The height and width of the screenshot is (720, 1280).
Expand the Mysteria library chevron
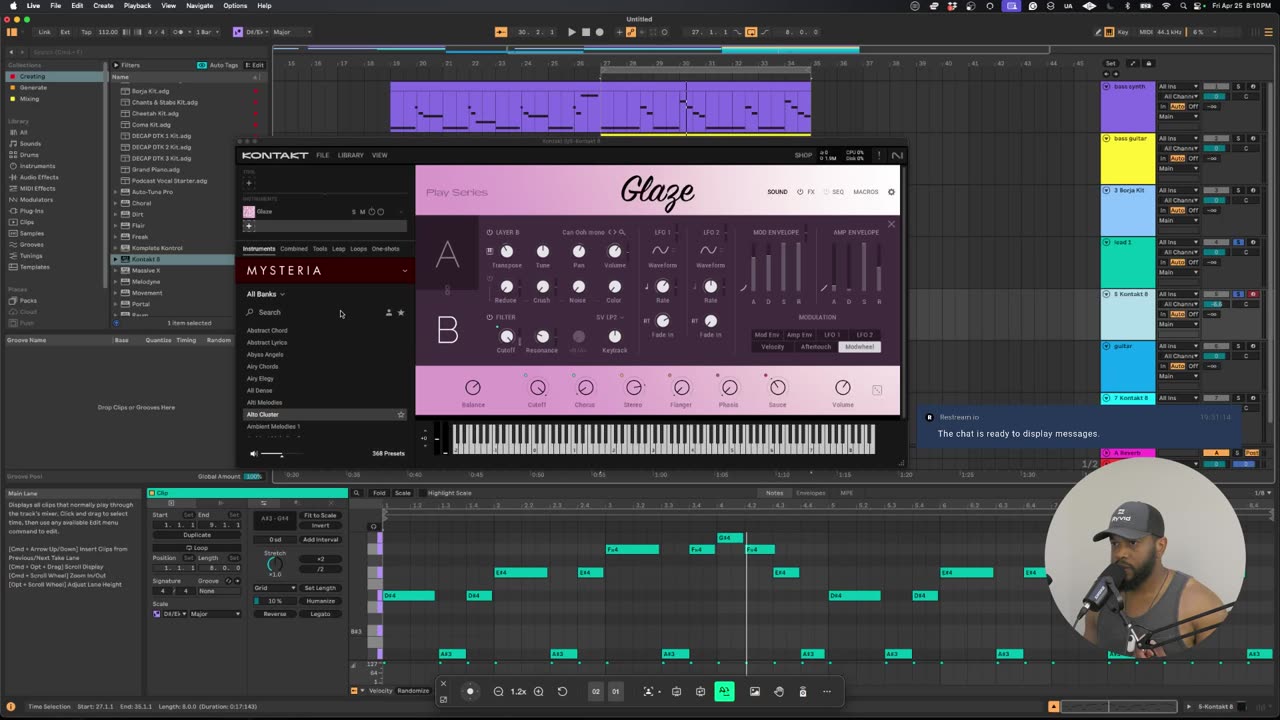pos(404,270)
